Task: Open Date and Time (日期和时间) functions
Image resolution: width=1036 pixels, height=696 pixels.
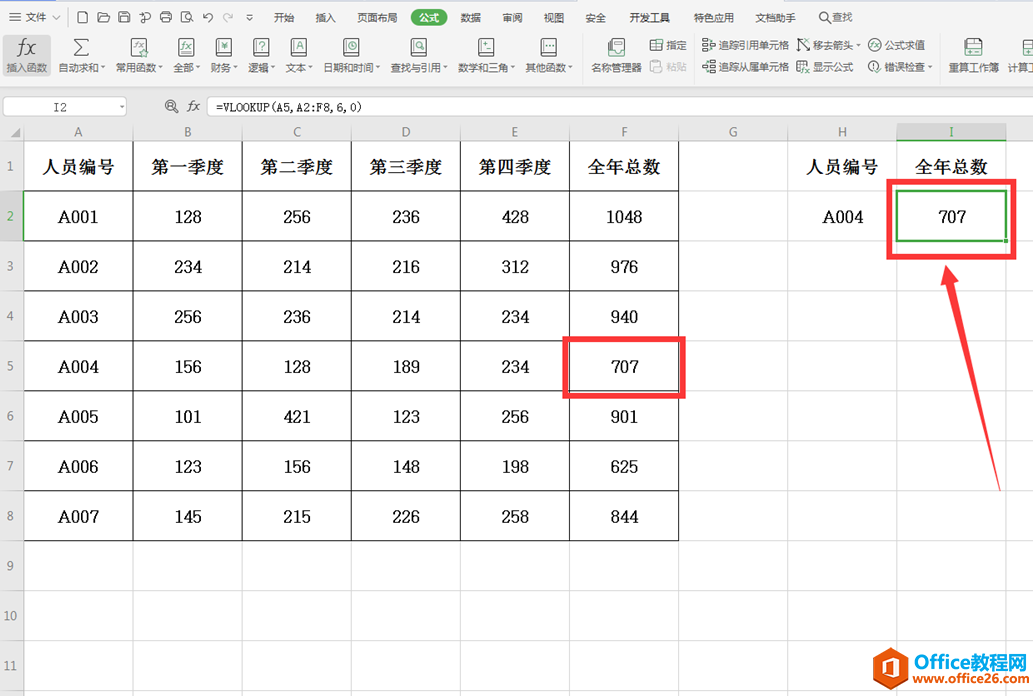Action: pos(352,55)
